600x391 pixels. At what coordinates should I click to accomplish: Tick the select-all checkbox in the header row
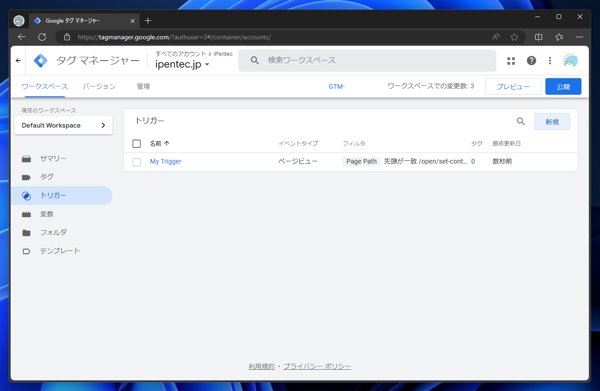coord(136,144)
